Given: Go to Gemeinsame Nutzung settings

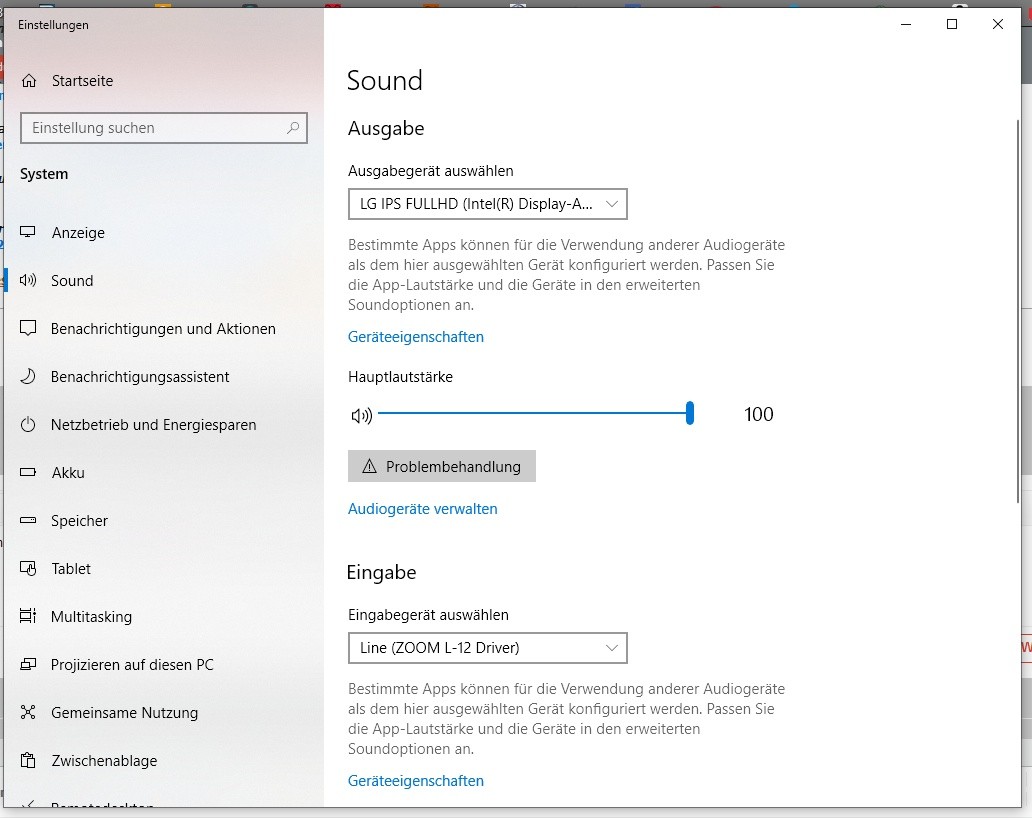Looking at the screenshot, I should click(x=124, y=713).
